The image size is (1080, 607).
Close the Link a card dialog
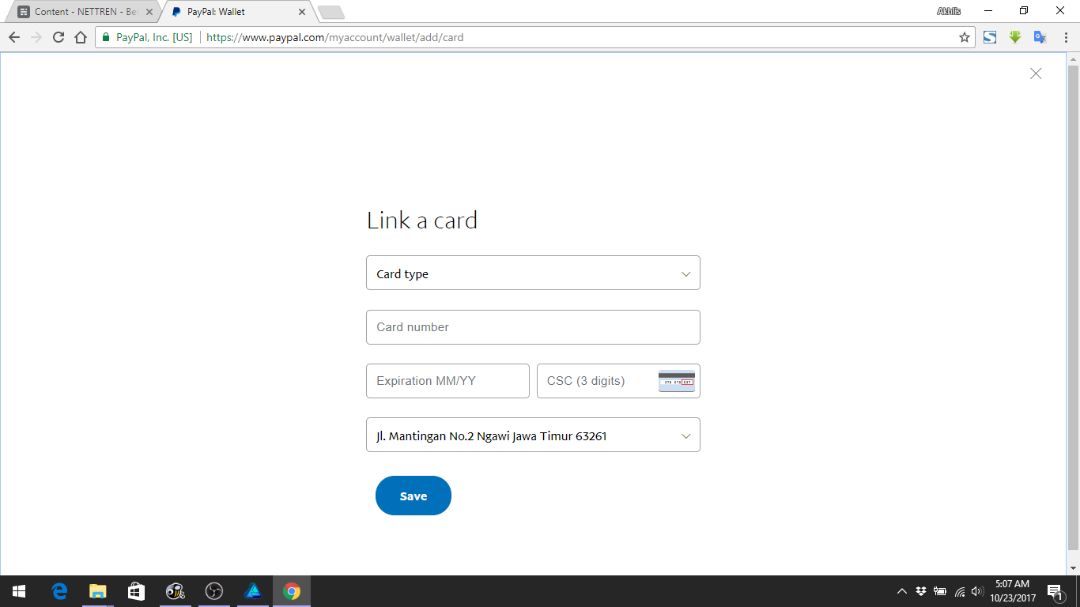[1035, 74]
